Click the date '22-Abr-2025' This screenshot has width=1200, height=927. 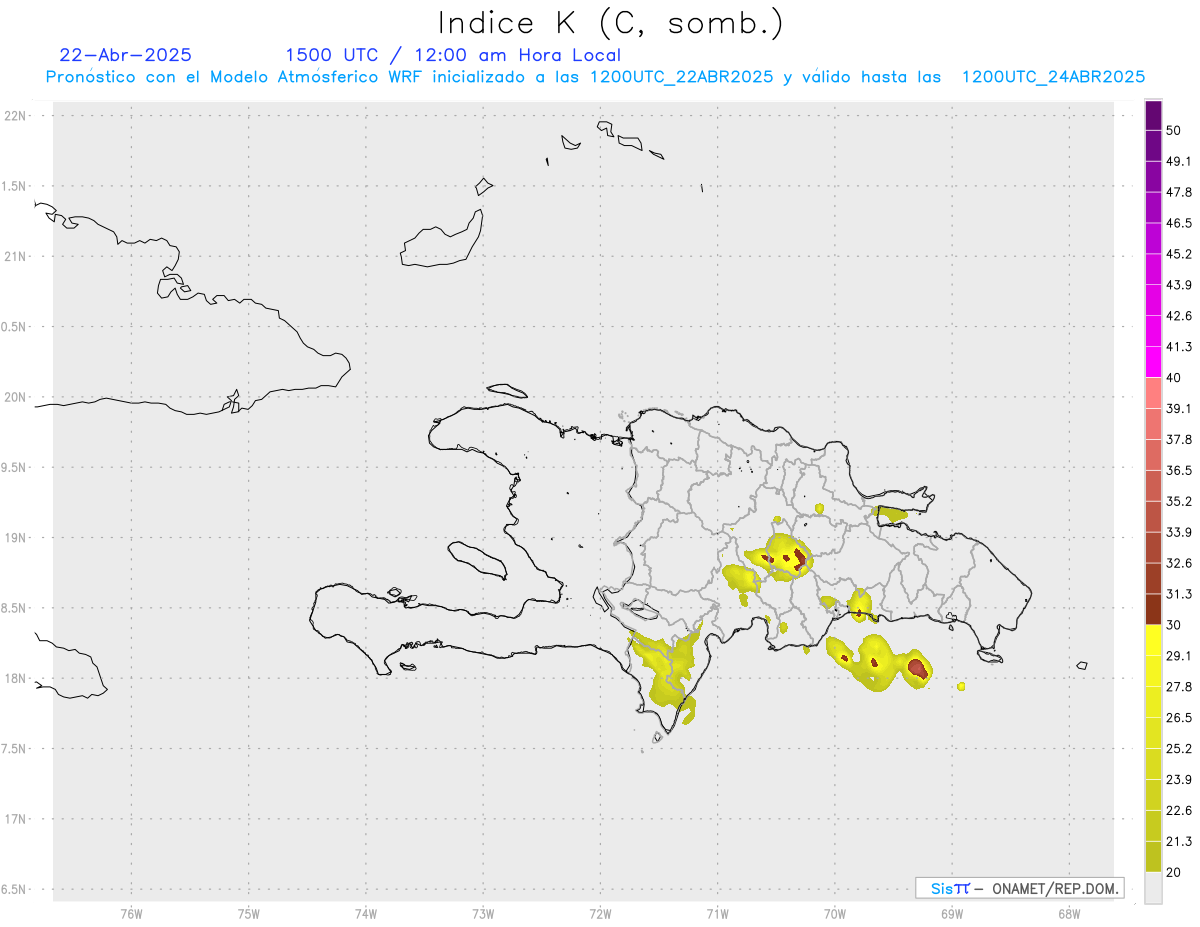coord(126,55)
